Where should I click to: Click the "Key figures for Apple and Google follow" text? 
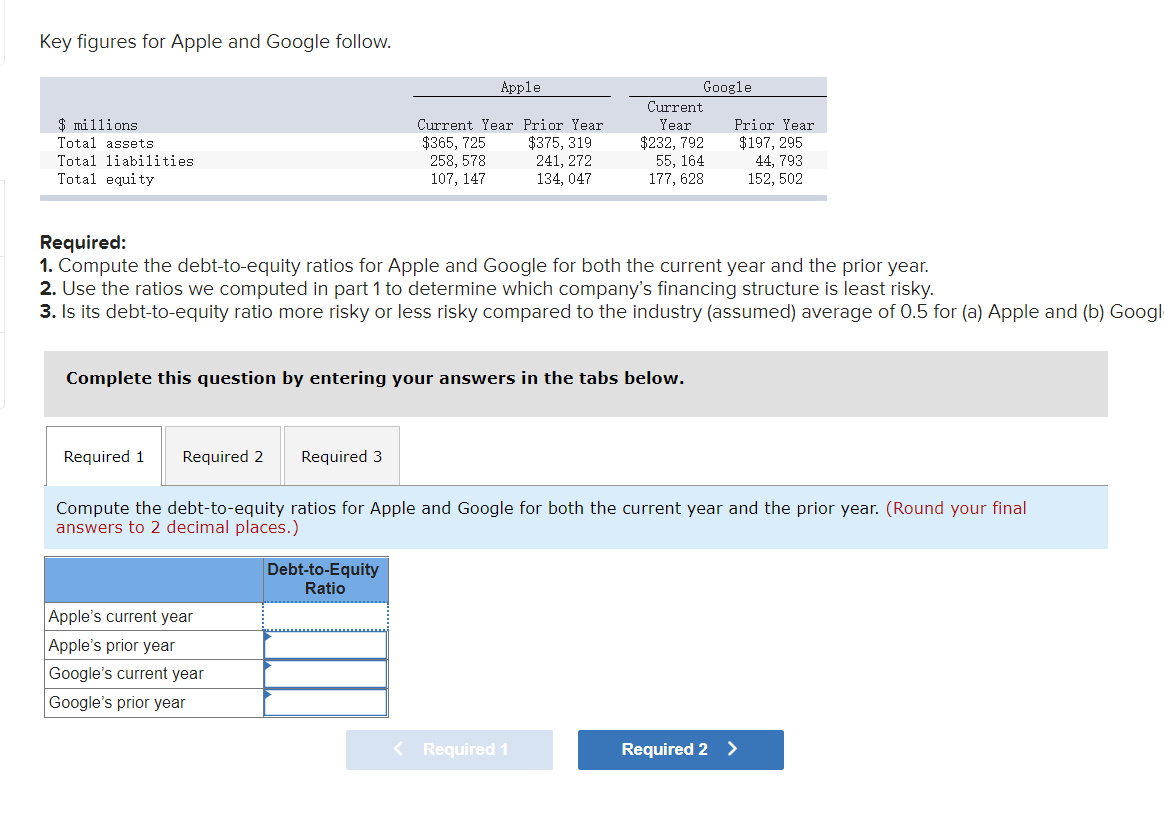click(215, 42)
